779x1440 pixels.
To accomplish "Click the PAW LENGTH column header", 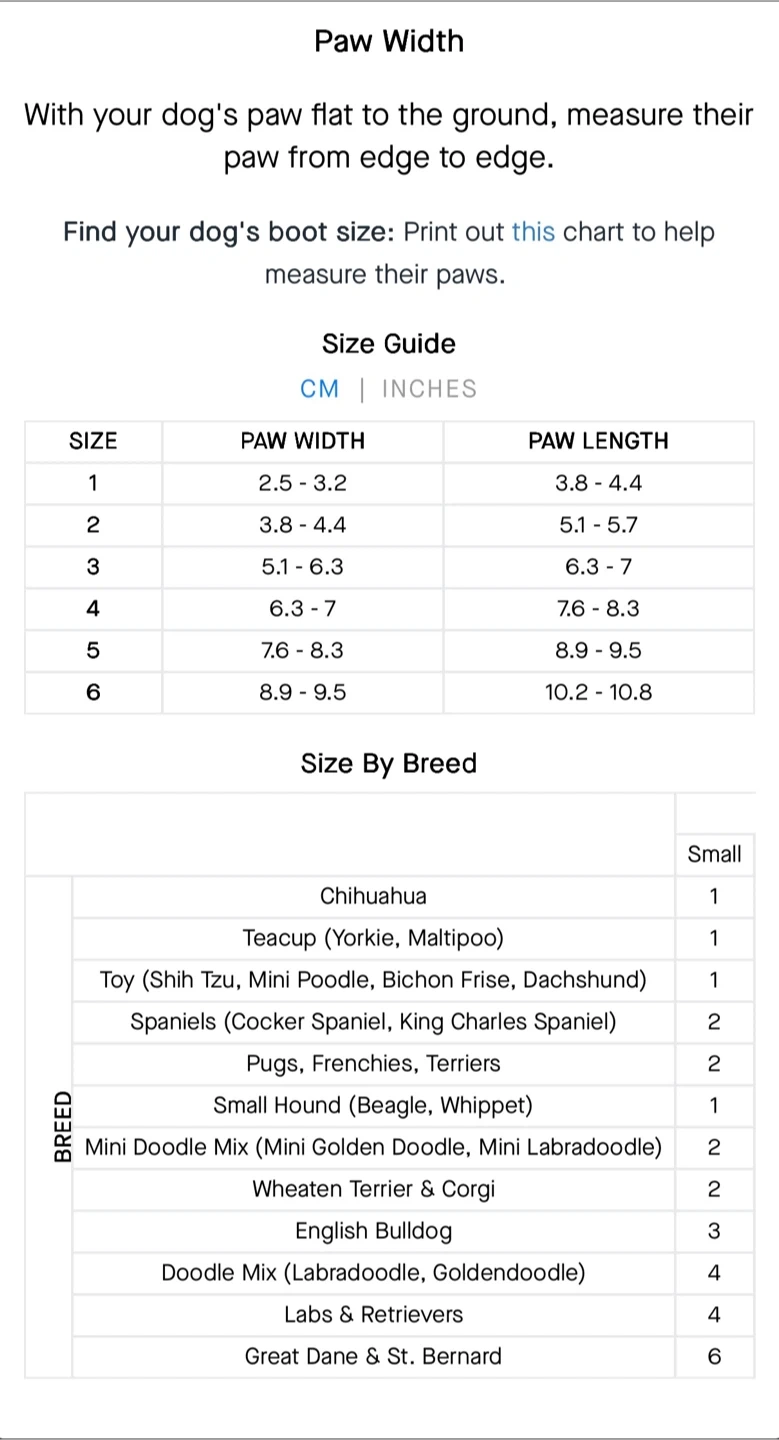I will click(x=598, y=441).
